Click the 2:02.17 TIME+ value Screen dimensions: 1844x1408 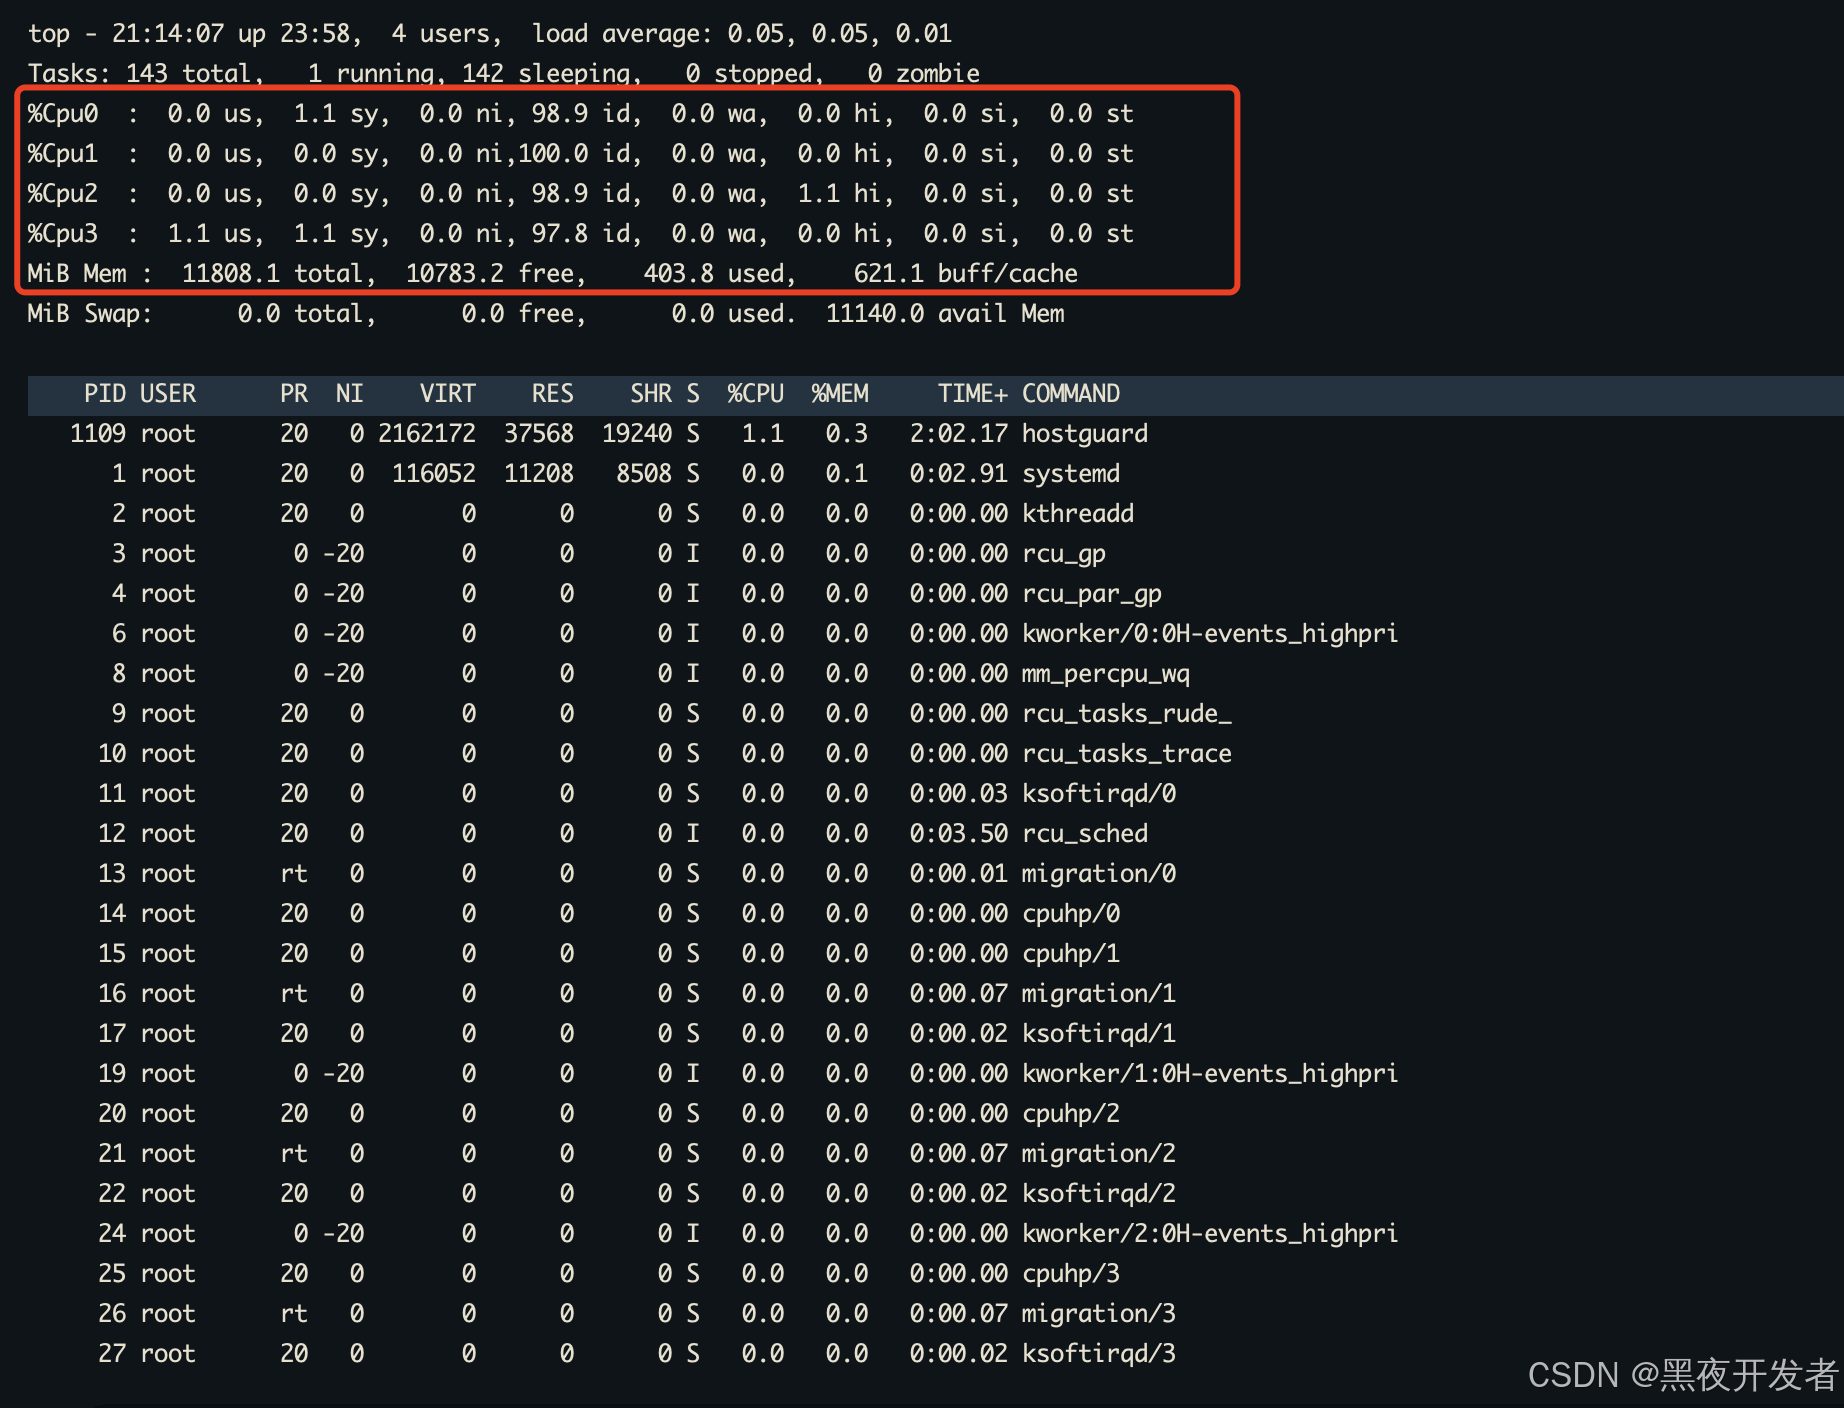point(959,434)
